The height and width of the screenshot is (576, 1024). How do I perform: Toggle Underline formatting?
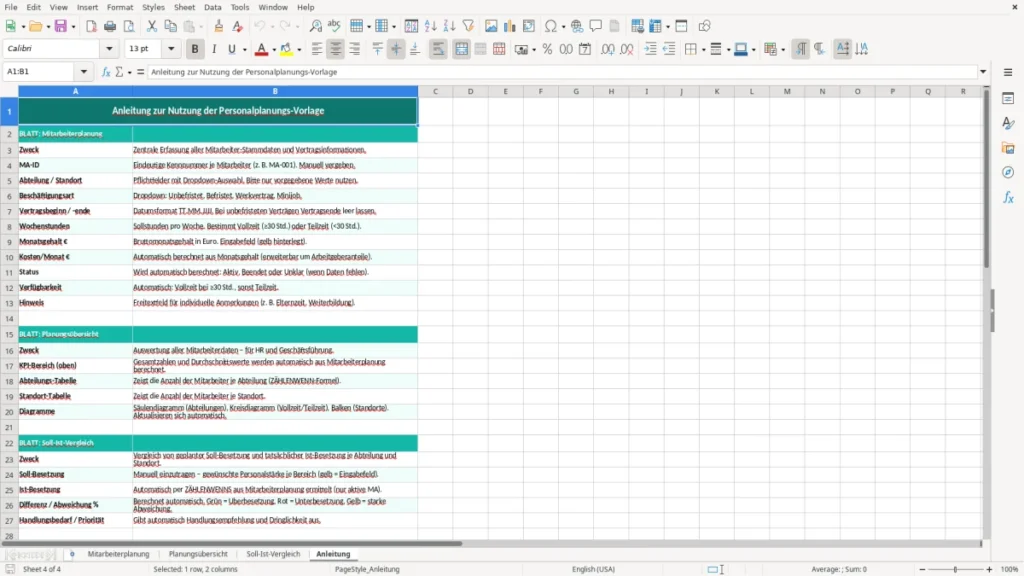pos(231,49)
